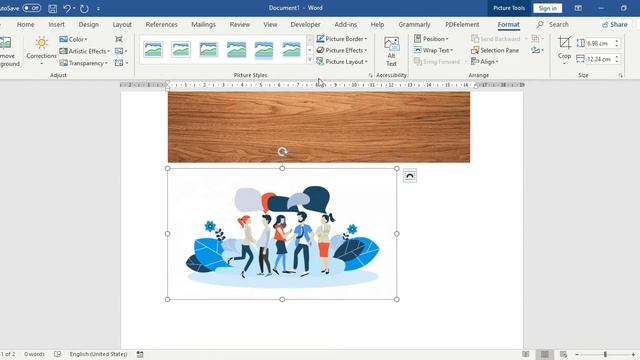Switch to Print Layout view in status bar
Screen dimensions: 640x360
[544, 354]
